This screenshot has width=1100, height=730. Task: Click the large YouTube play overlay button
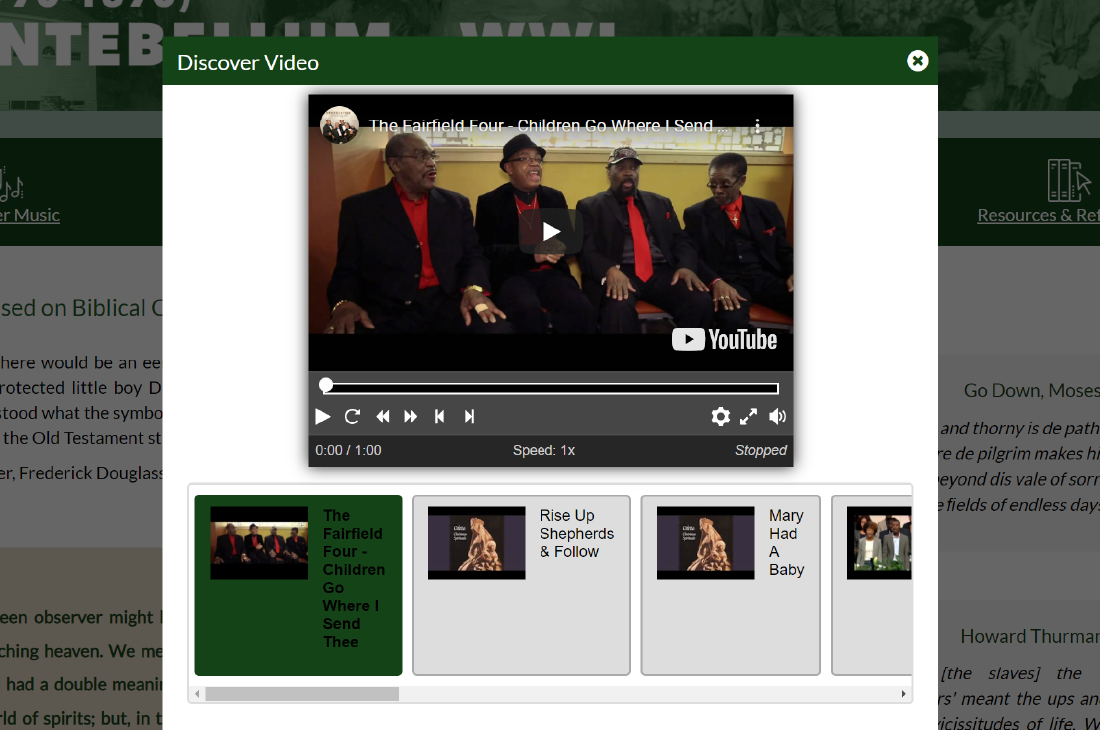(x=551, y=232)
